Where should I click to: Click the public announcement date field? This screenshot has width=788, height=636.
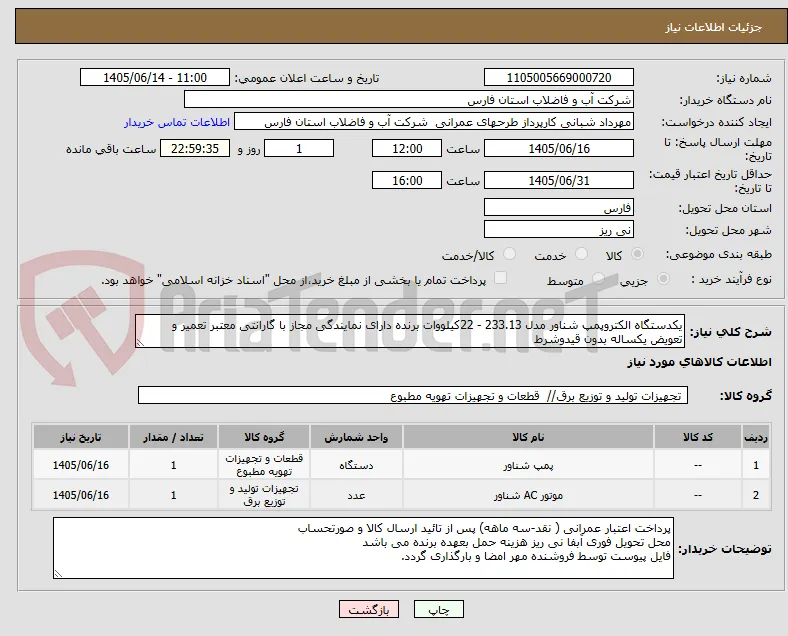pos(155,77)
